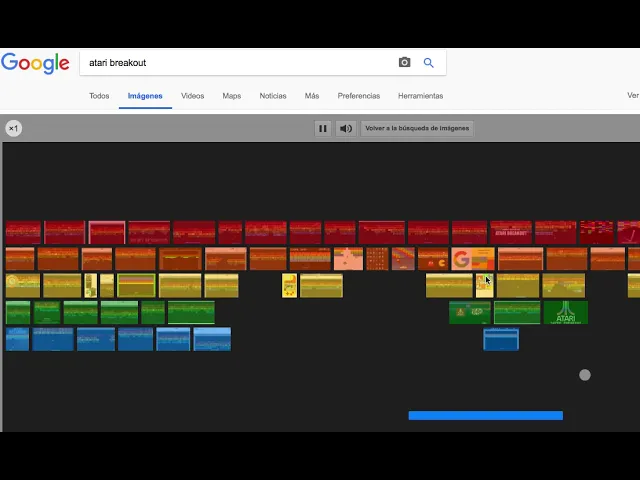Click the orange dotted grid pattern brick

pos(377,259)
